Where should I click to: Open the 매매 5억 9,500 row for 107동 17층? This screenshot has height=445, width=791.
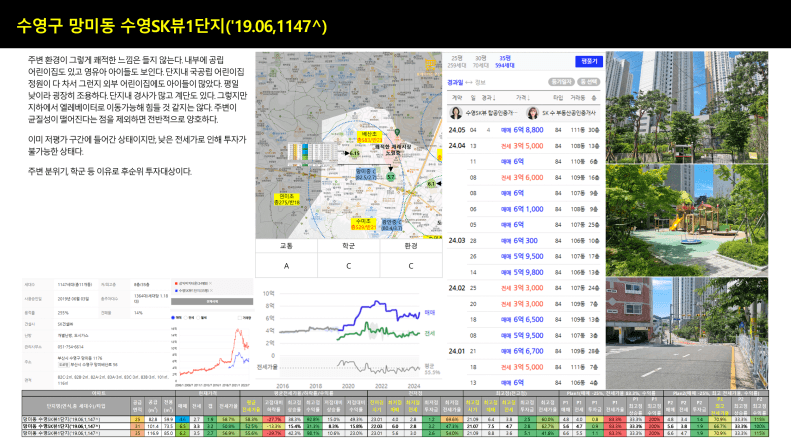pyautogui.click(x=524, y=256)
